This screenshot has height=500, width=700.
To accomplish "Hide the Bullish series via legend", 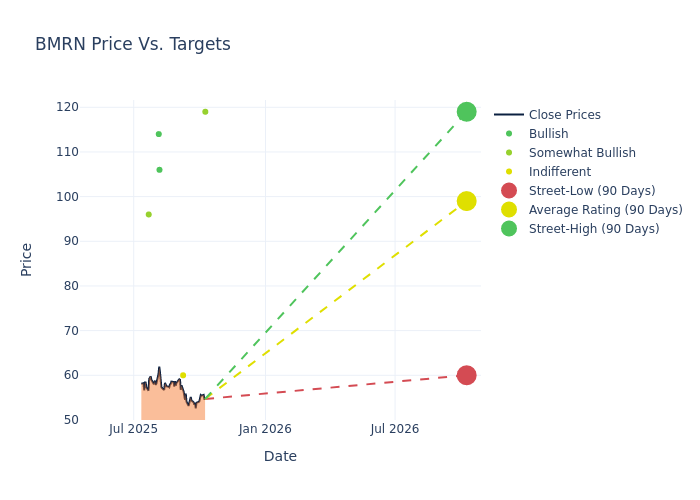I will click(x=548, y=134).
